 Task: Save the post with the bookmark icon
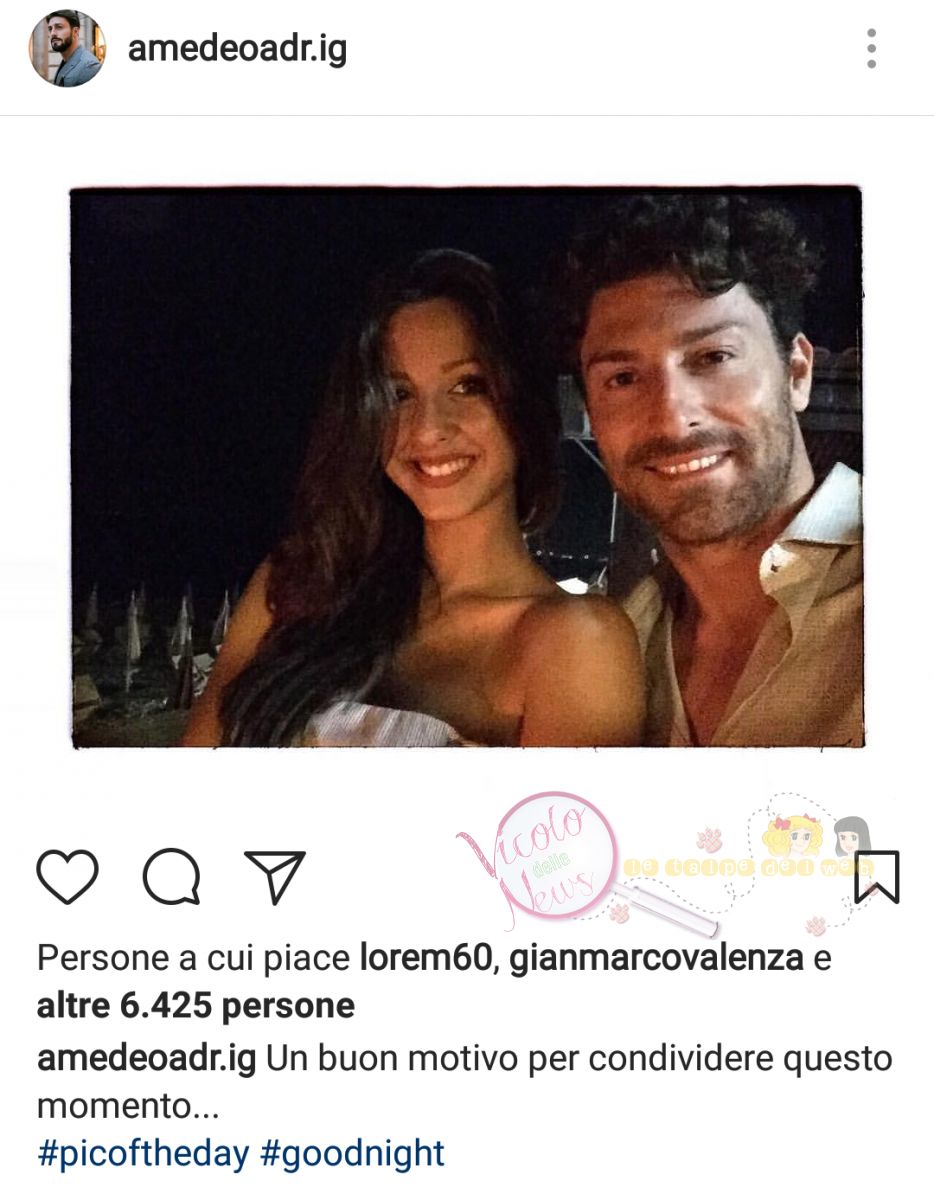pyautogui.click(x=876, y=877)
